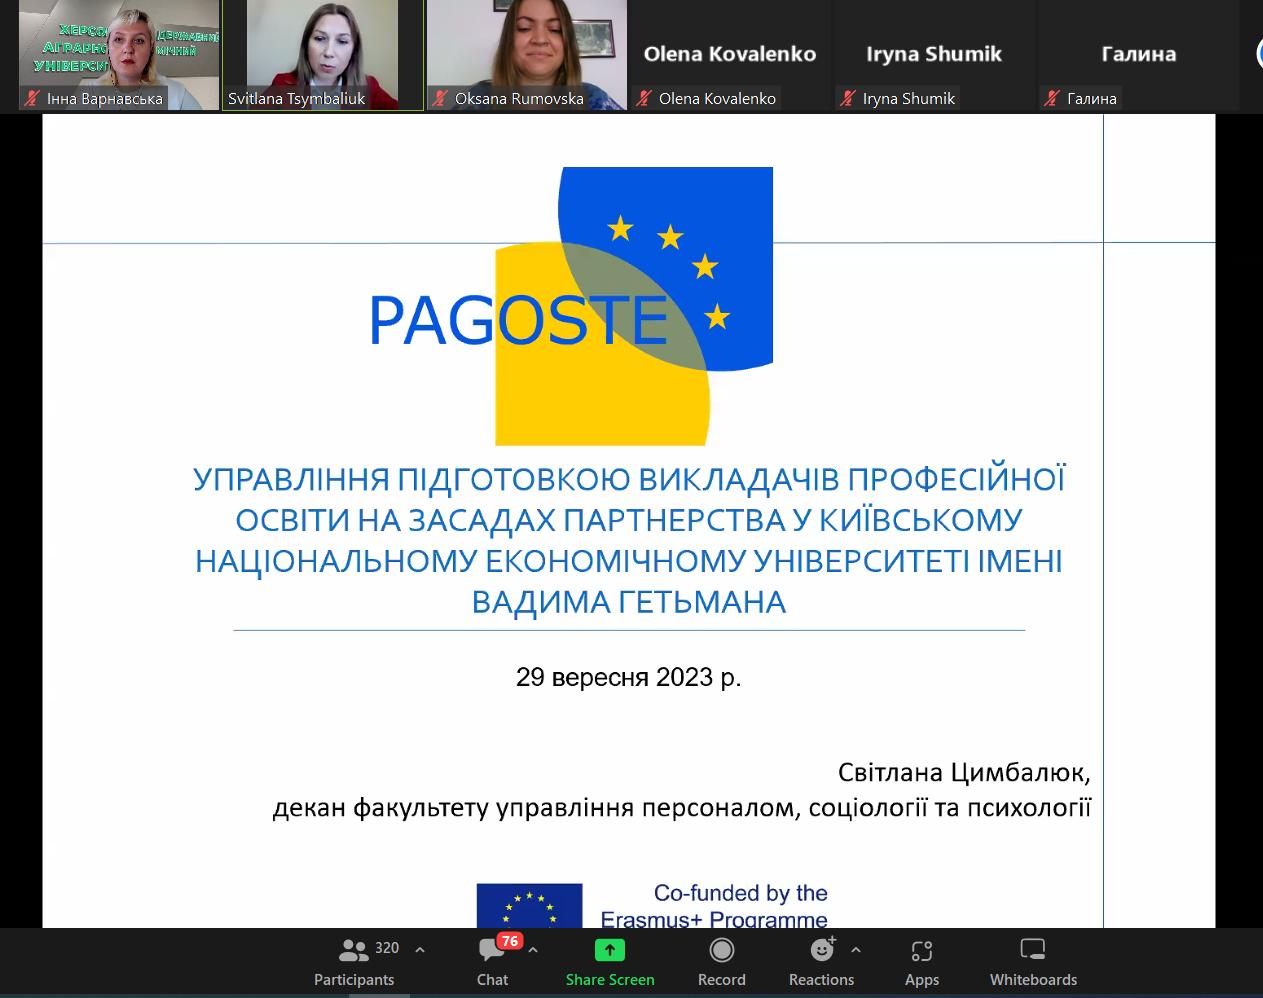The image size is (1263, 998).
Task: Click muted microphone icon beside Olena Kovalenko label
Action: point(645,98)
